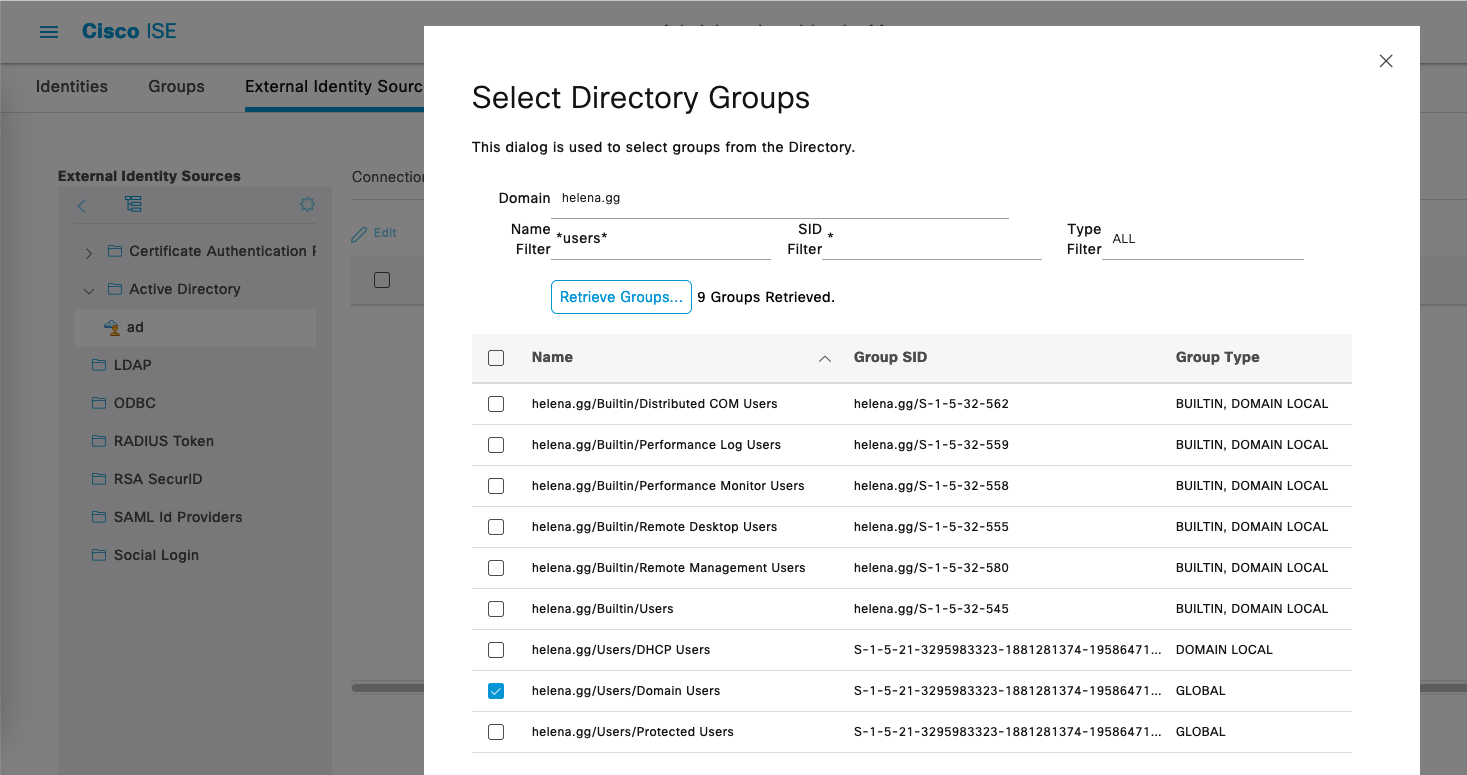The width and height of the screenshot is (1467, 775).
Task: Click the Retrieve Groups button
Action: pyautogui.click(x=621, y=297)
